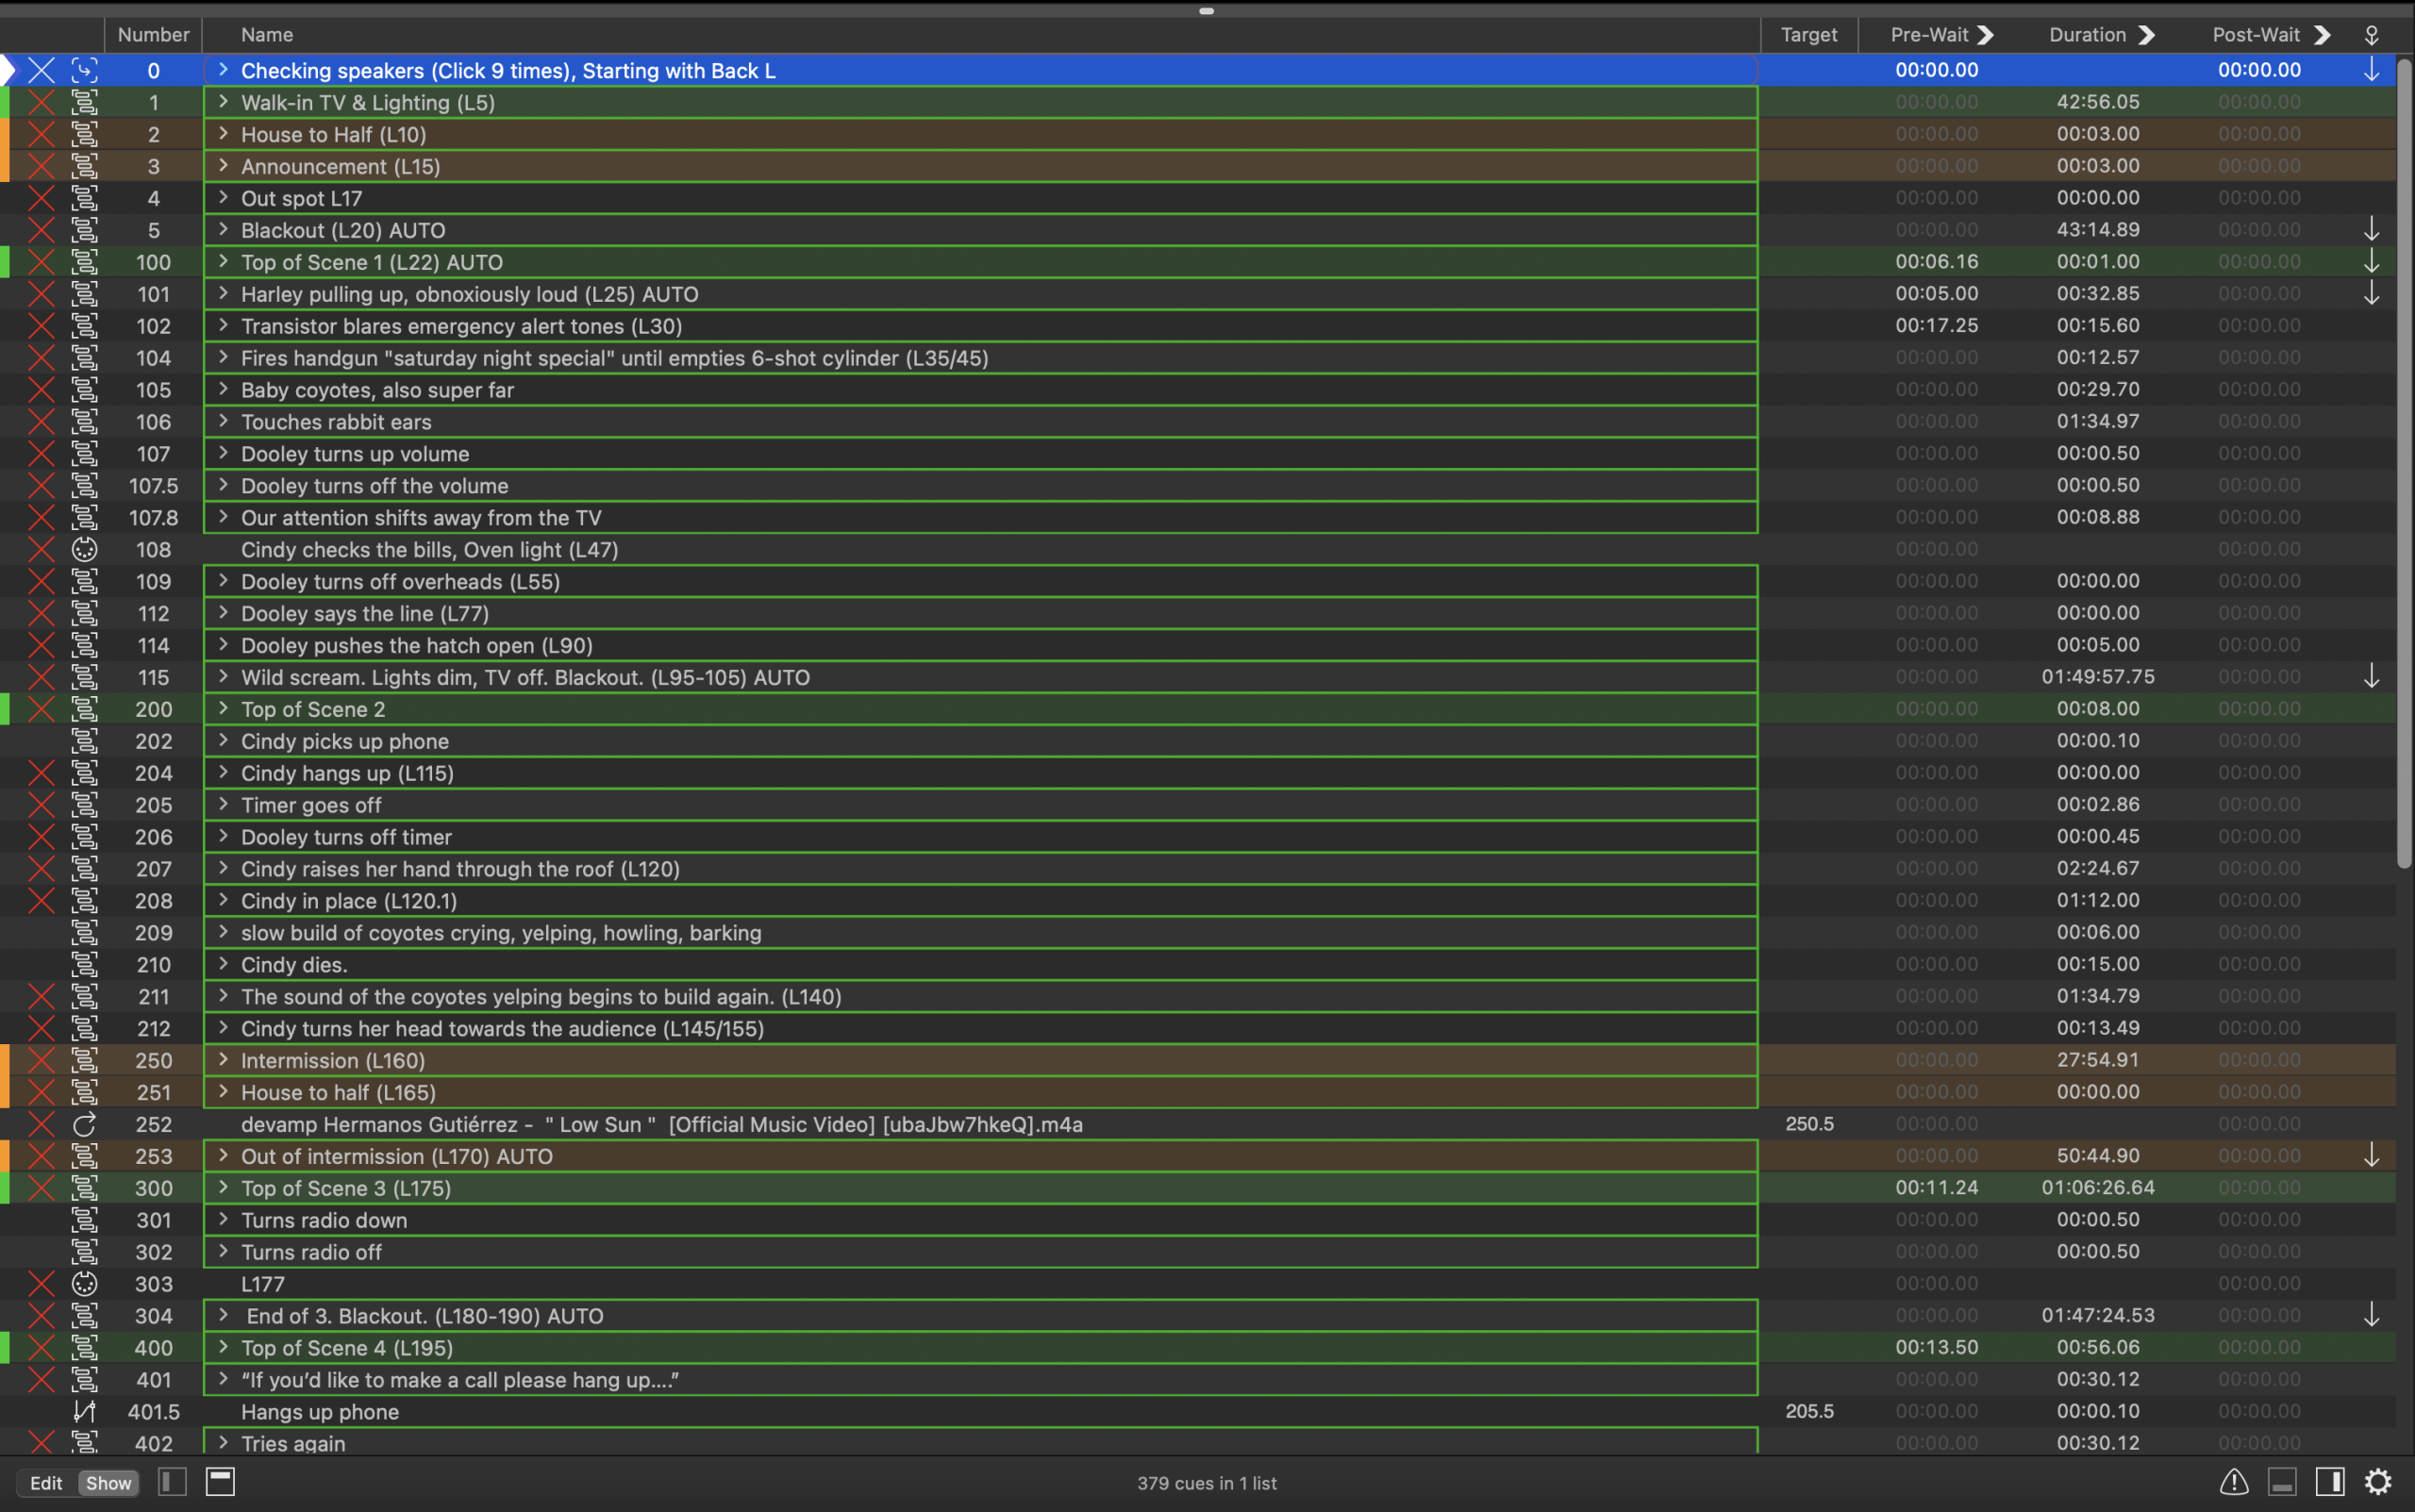This screenshot has width=2415, height=1512.
Task: Click the top panel layout icon
Action: click(x=220, y=1481)
